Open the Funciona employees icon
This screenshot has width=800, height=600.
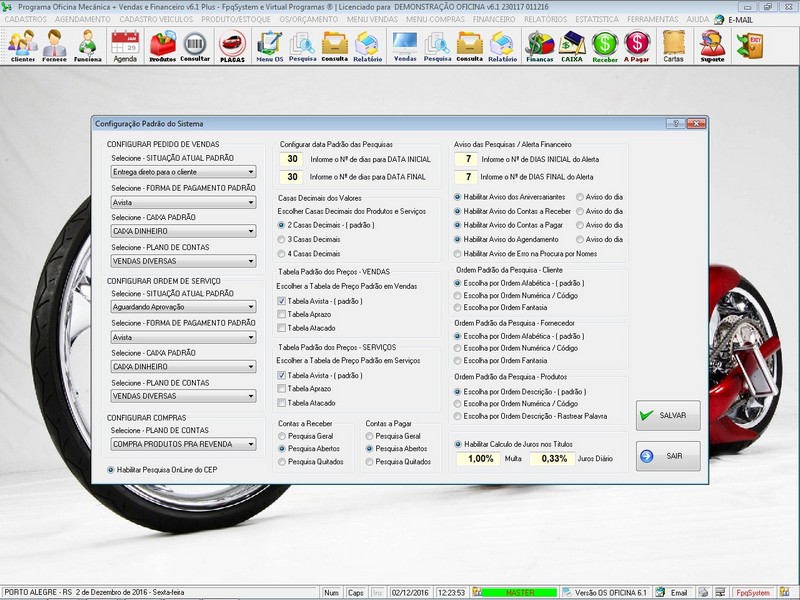88,45
